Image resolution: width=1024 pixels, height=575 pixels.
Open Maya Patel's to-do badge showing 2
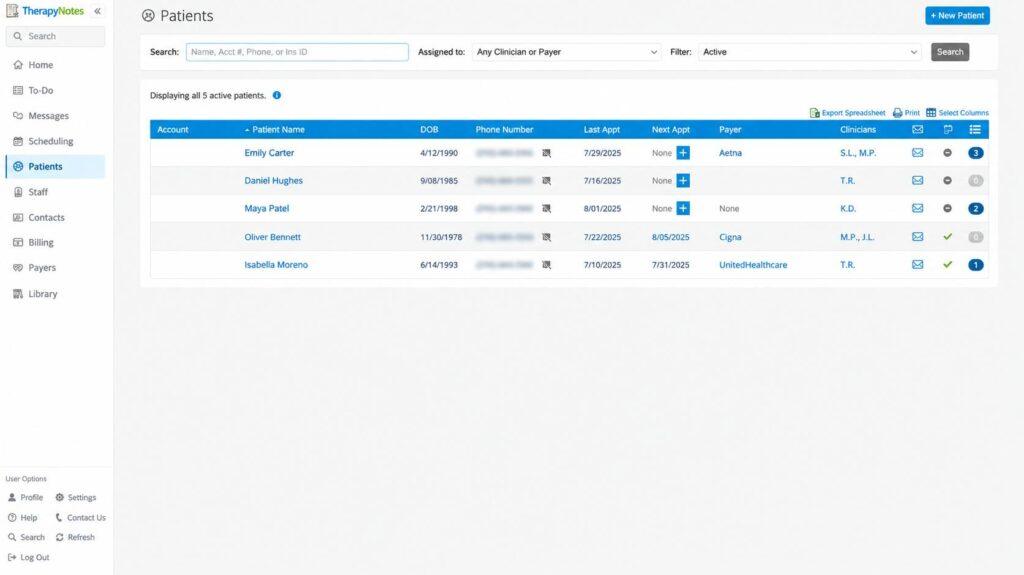976,209
